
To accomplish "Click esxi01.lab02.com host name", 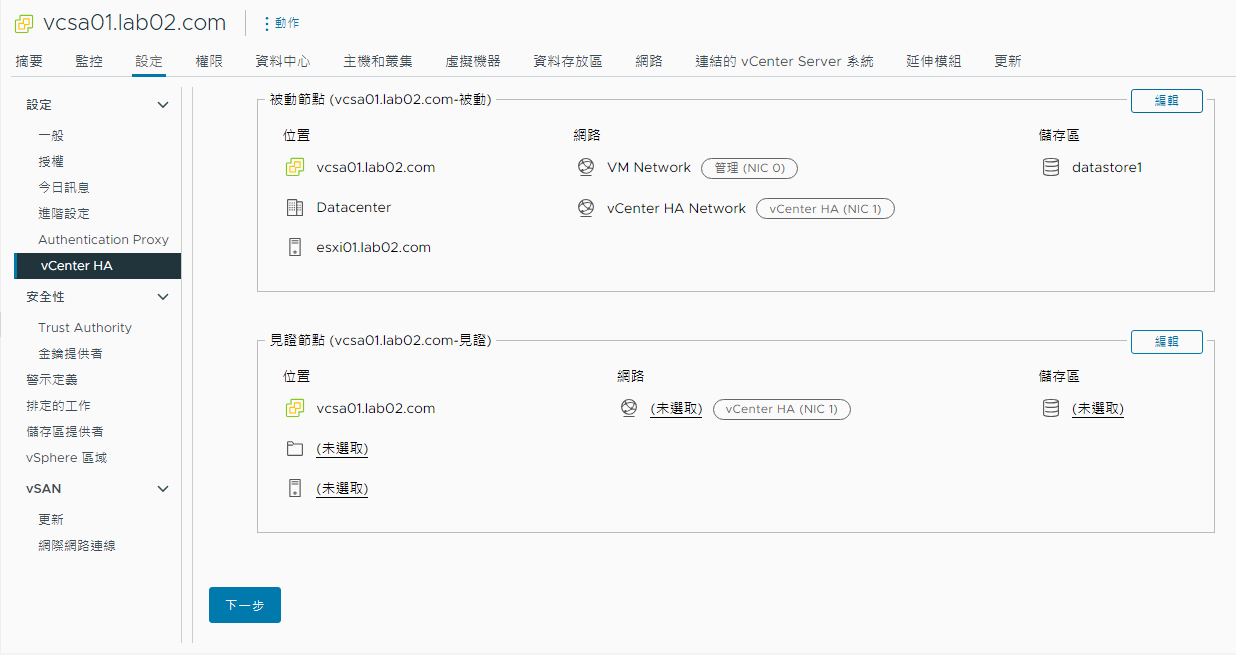I will coord(373,247).
